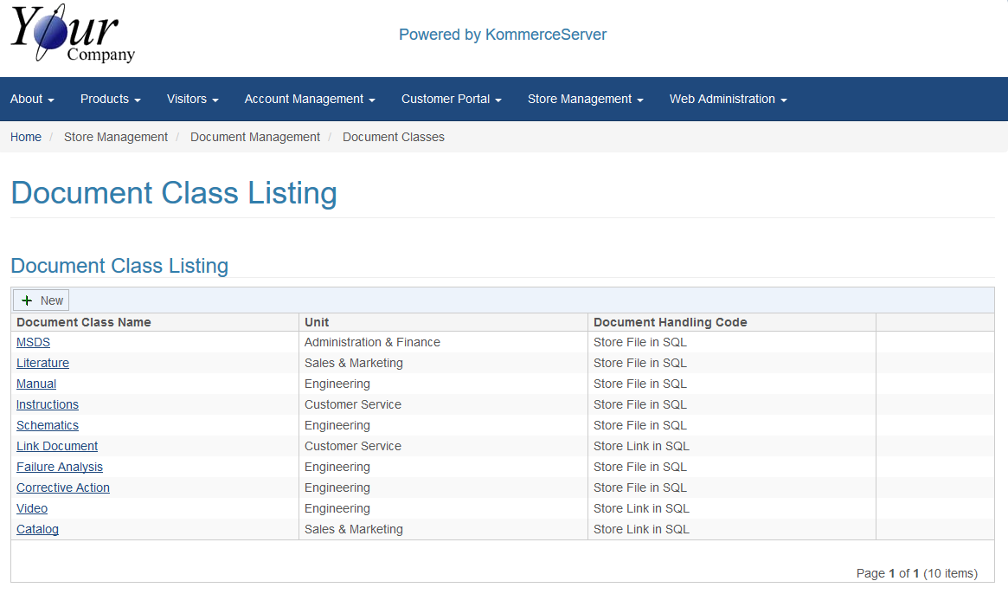Go to the Home breadcrumb link
Screen dimensions: 1008x594
(26, 137)
